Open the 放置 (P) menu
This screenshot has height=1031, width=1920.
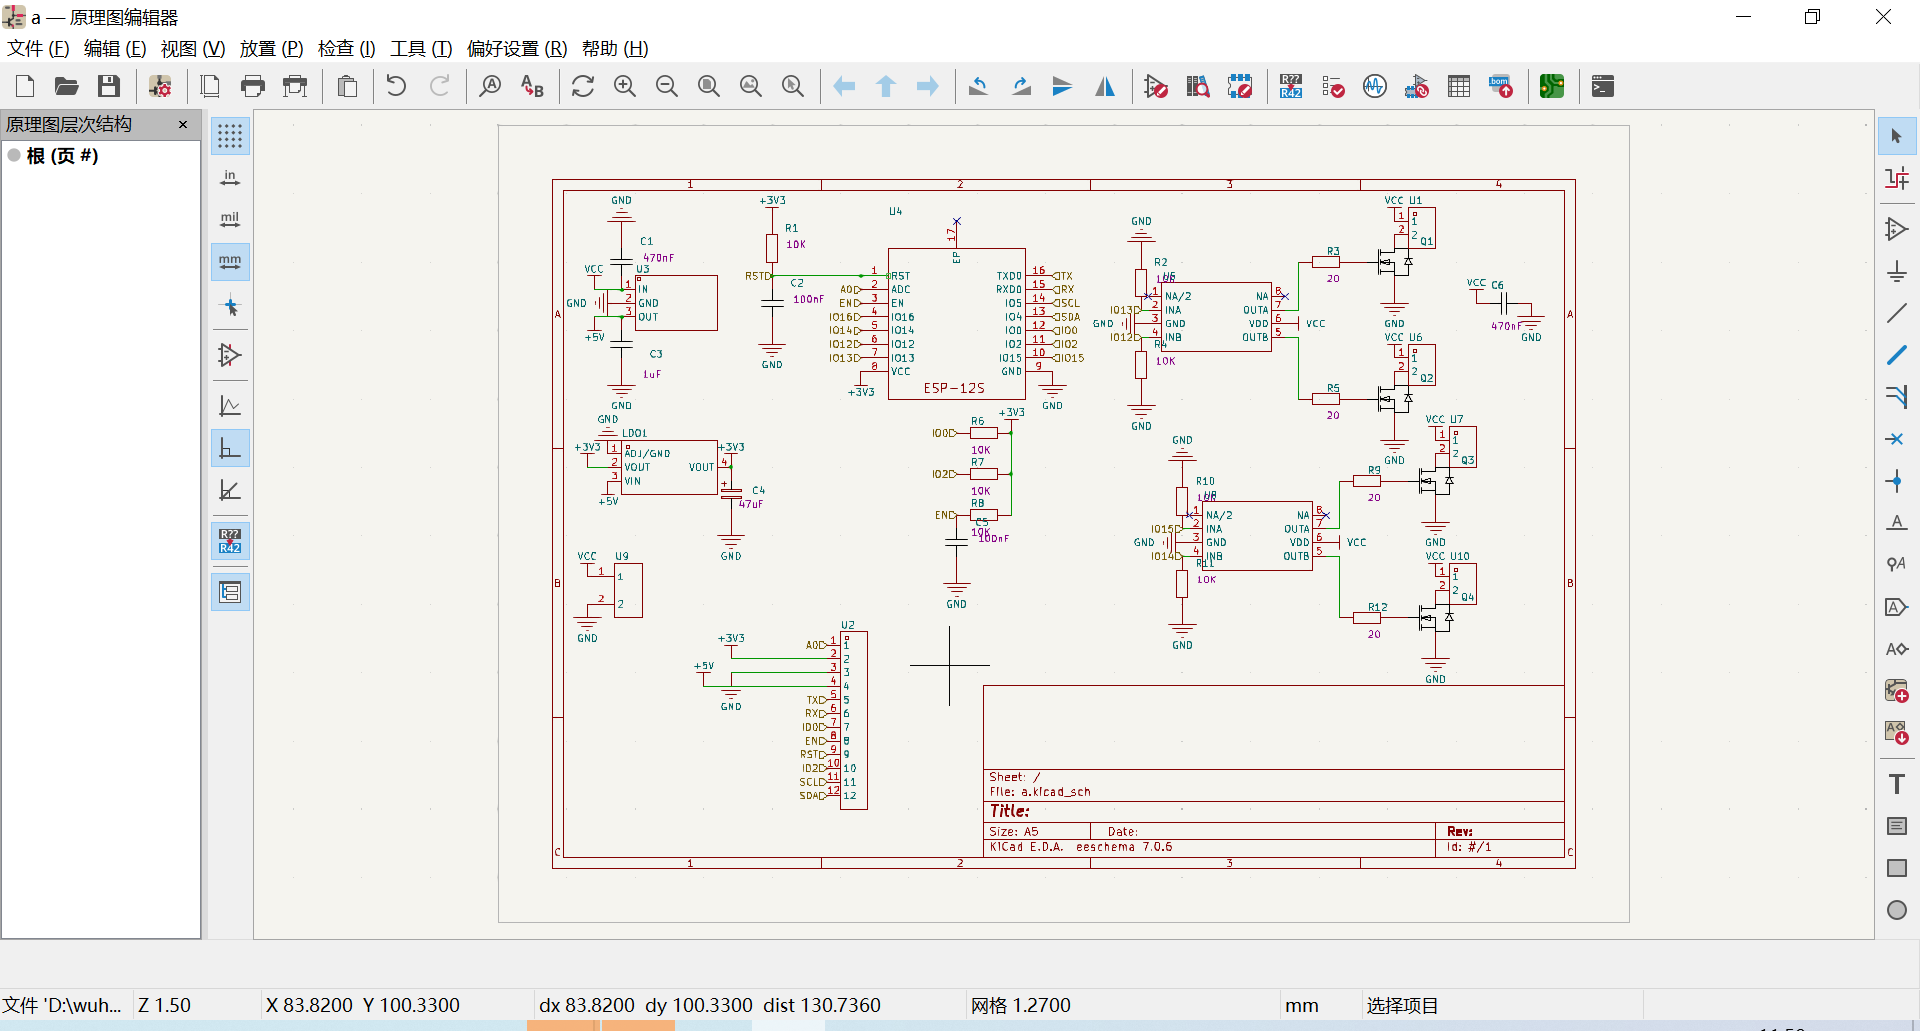(271, 48)
